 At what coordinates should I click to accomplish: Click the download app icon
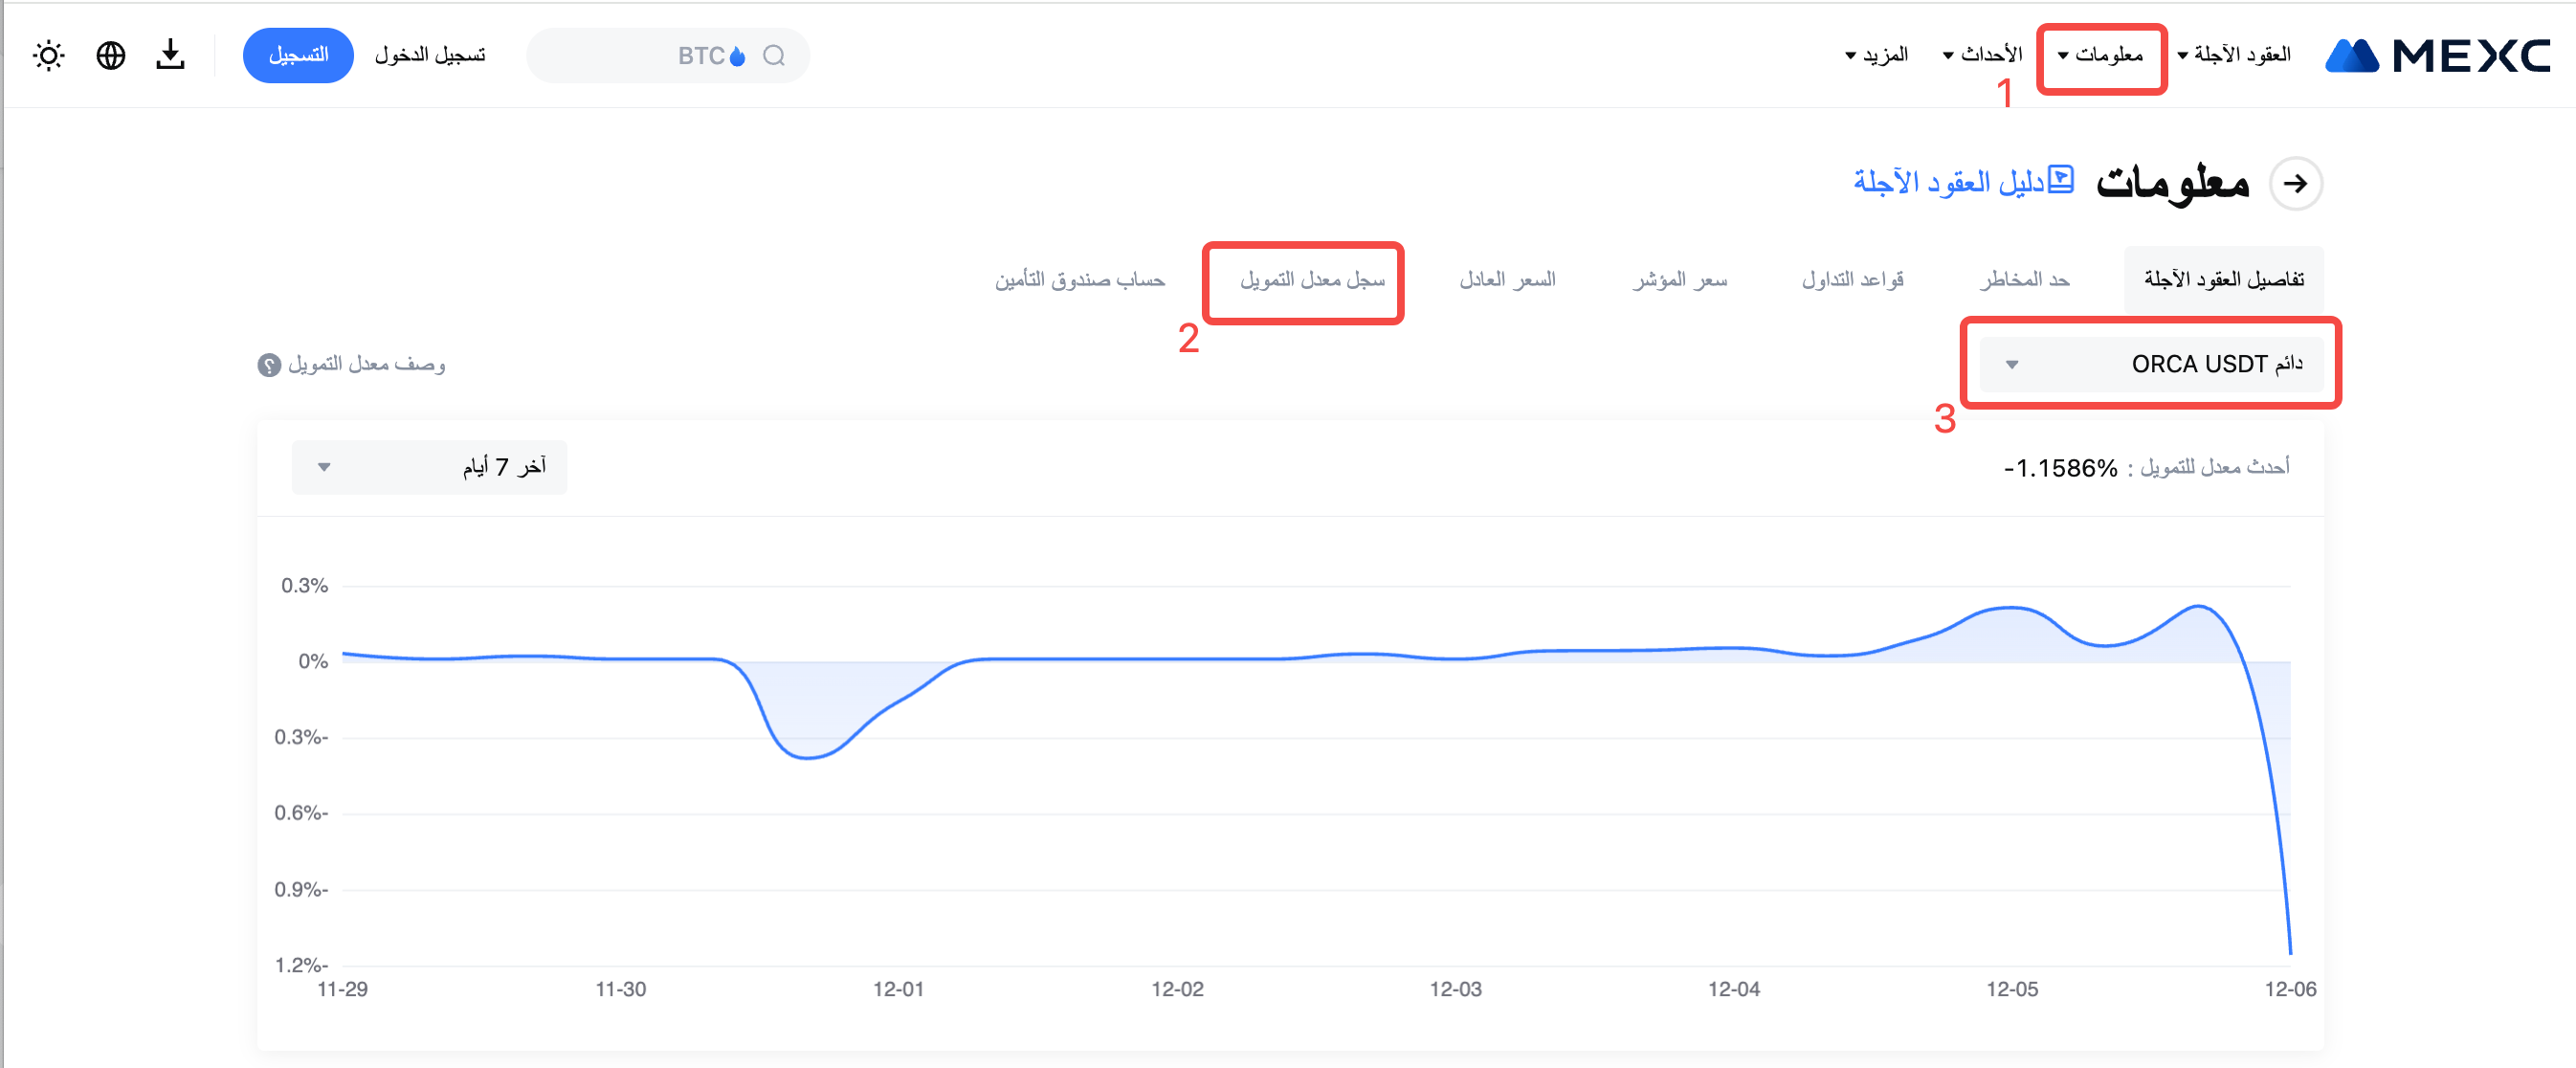171,55
